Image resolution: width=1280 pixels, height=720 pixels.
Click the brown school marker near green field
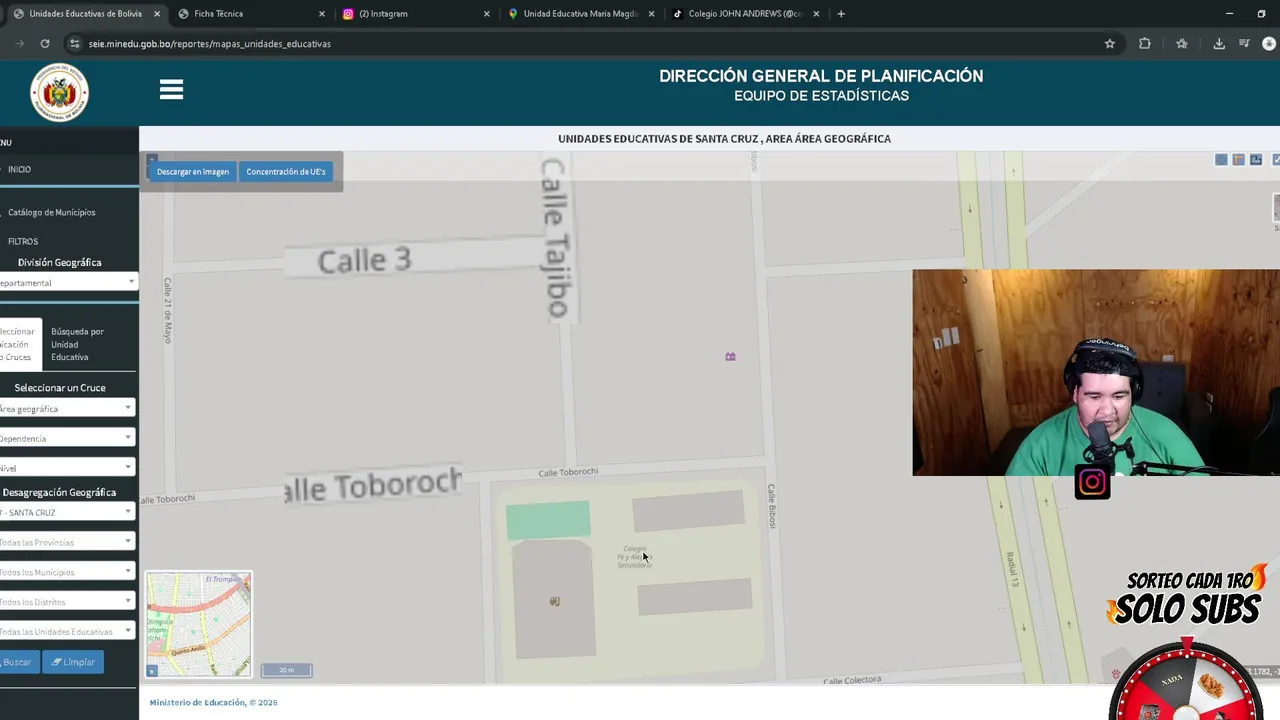click(x=554, y=601)
